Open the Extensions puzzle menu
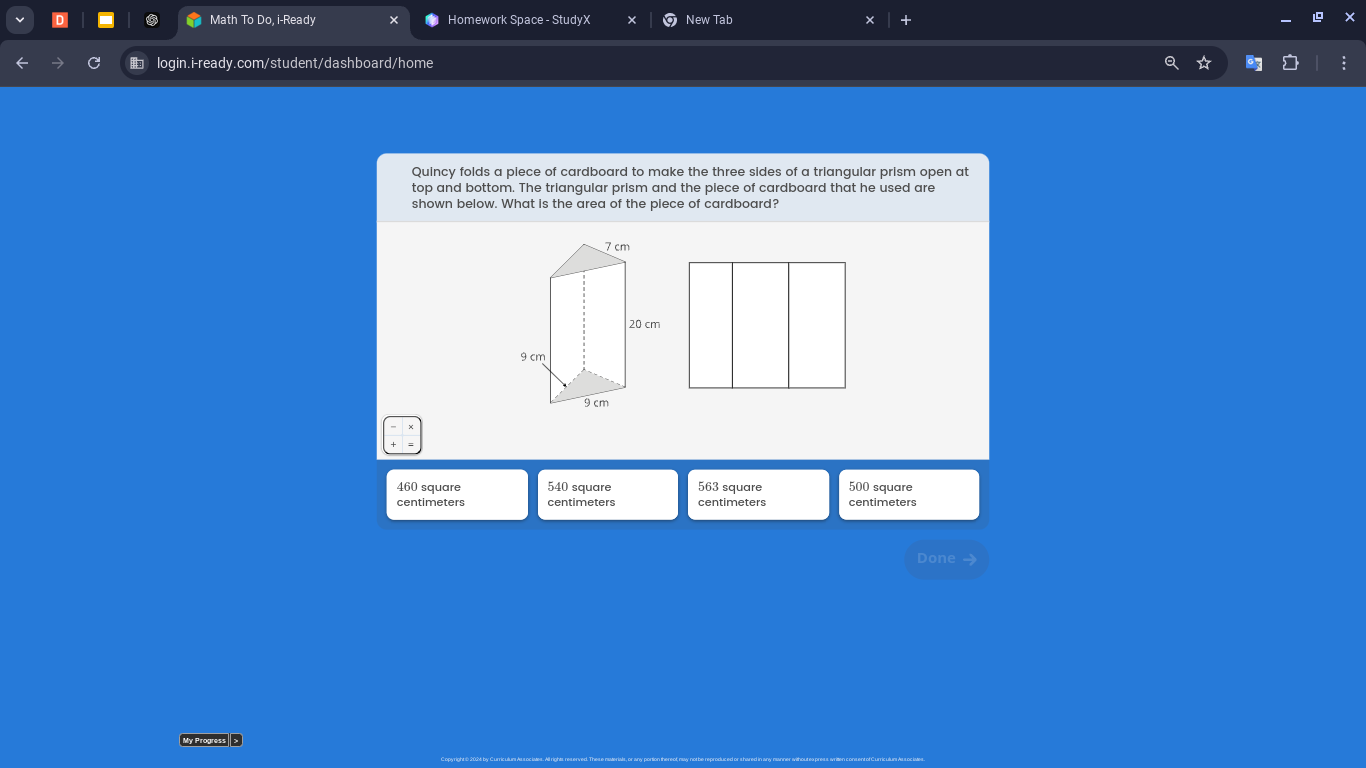Screen dimensions: 1366x768 click(1291, 63)
